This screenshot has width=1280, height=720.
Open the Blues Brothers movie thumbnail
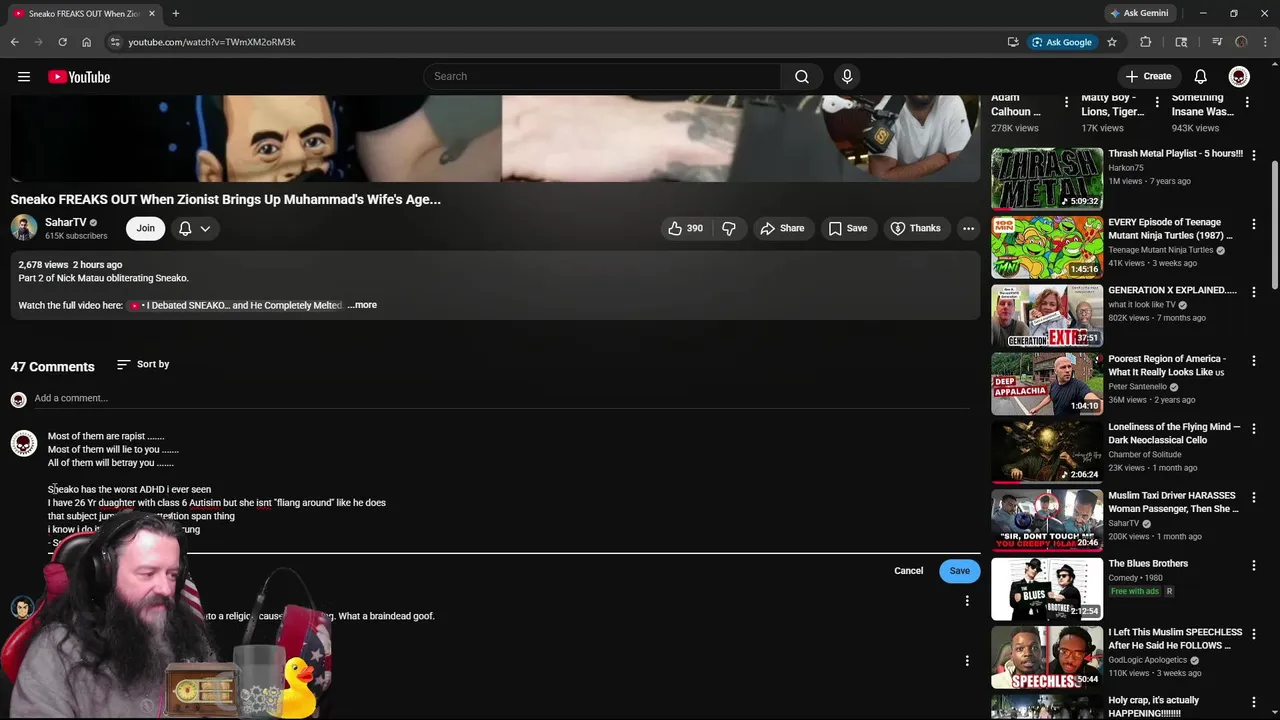(1047, 589)
